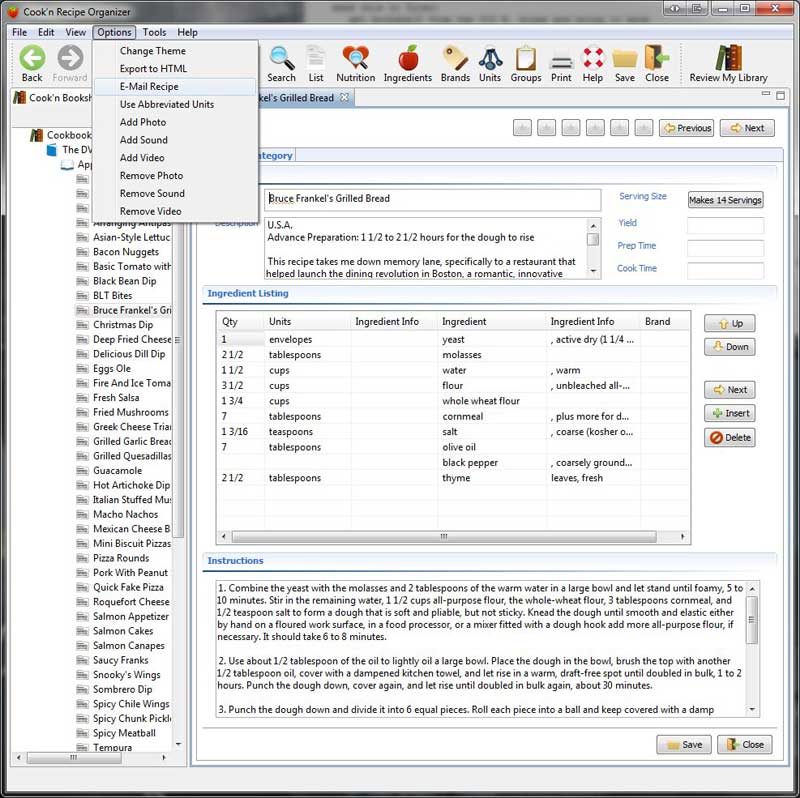
Task: Click Next beside the ingredient table
Action: point(730,389)
